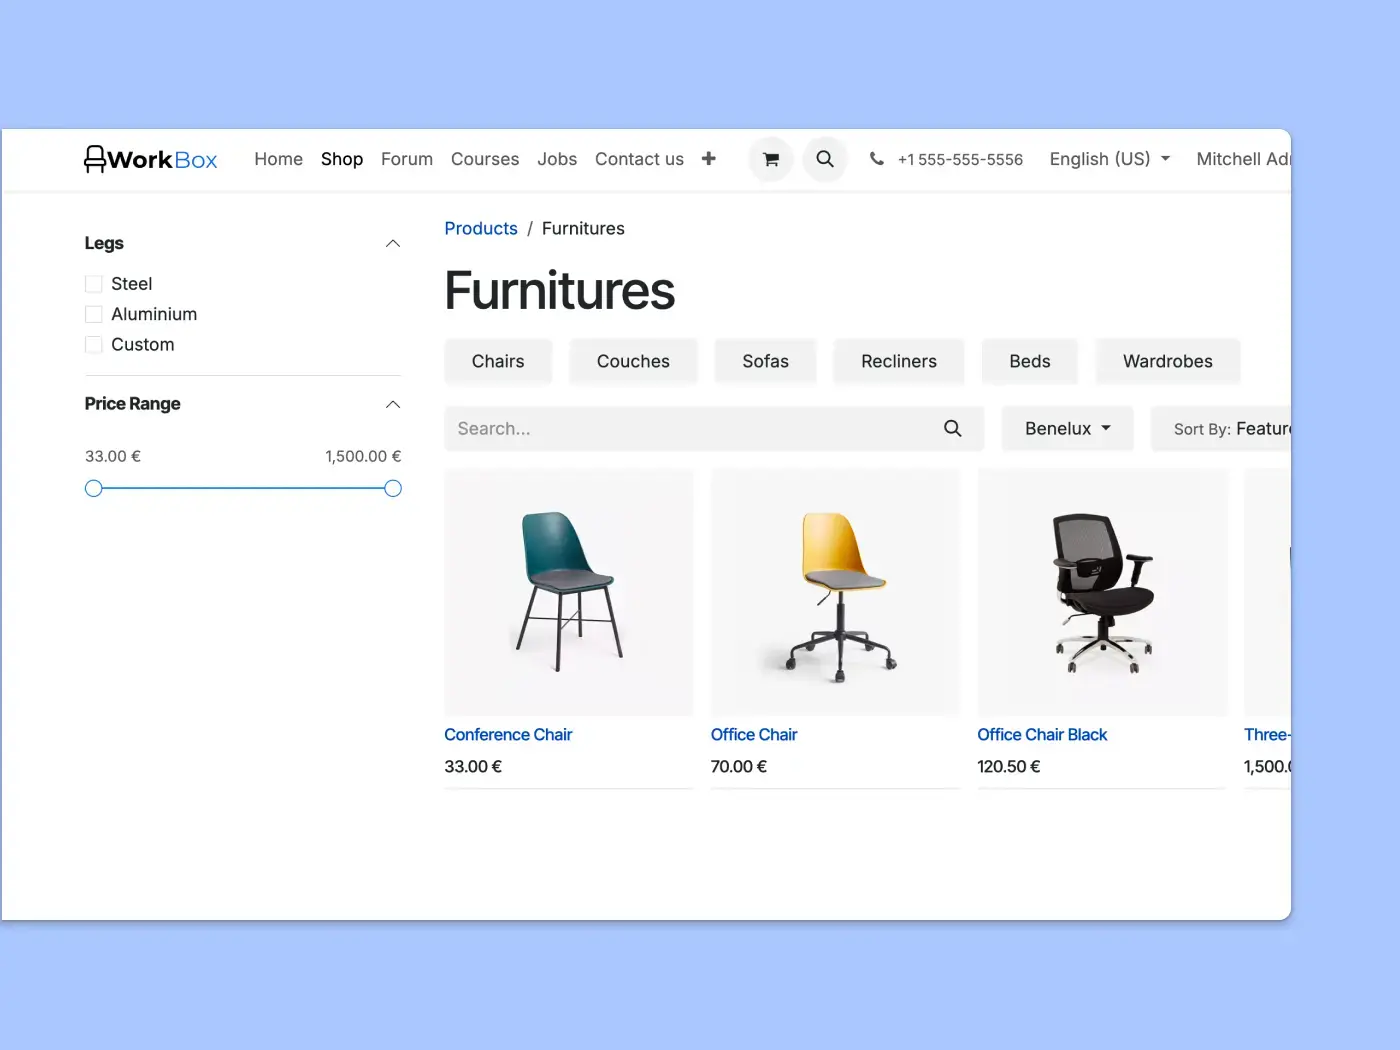Open the Conference Chair product link
Viewport: 1400px width, 1050px height.
[508, 735]
